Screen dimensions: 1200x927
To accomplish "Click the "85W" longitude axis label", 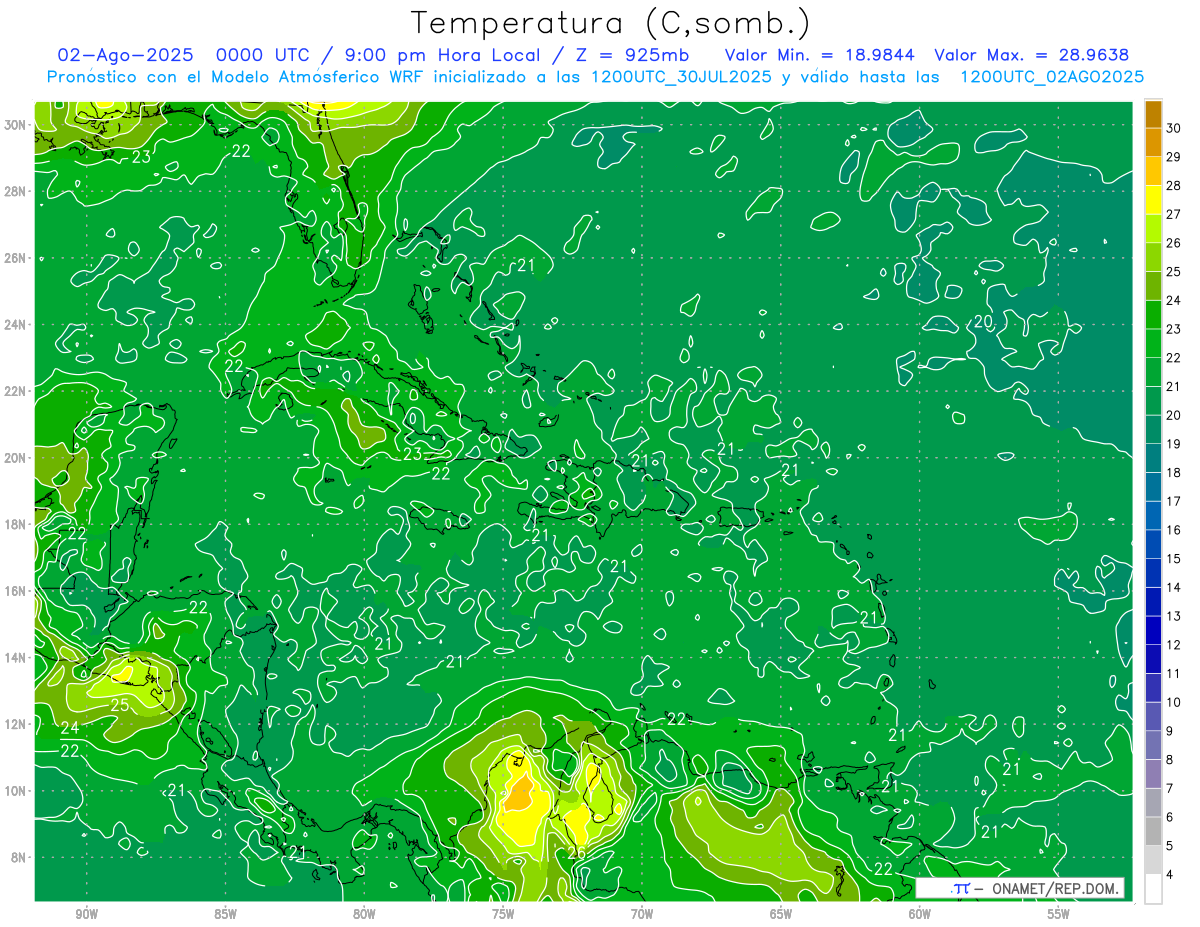I will pyautogui.click(x=225, y=914).
